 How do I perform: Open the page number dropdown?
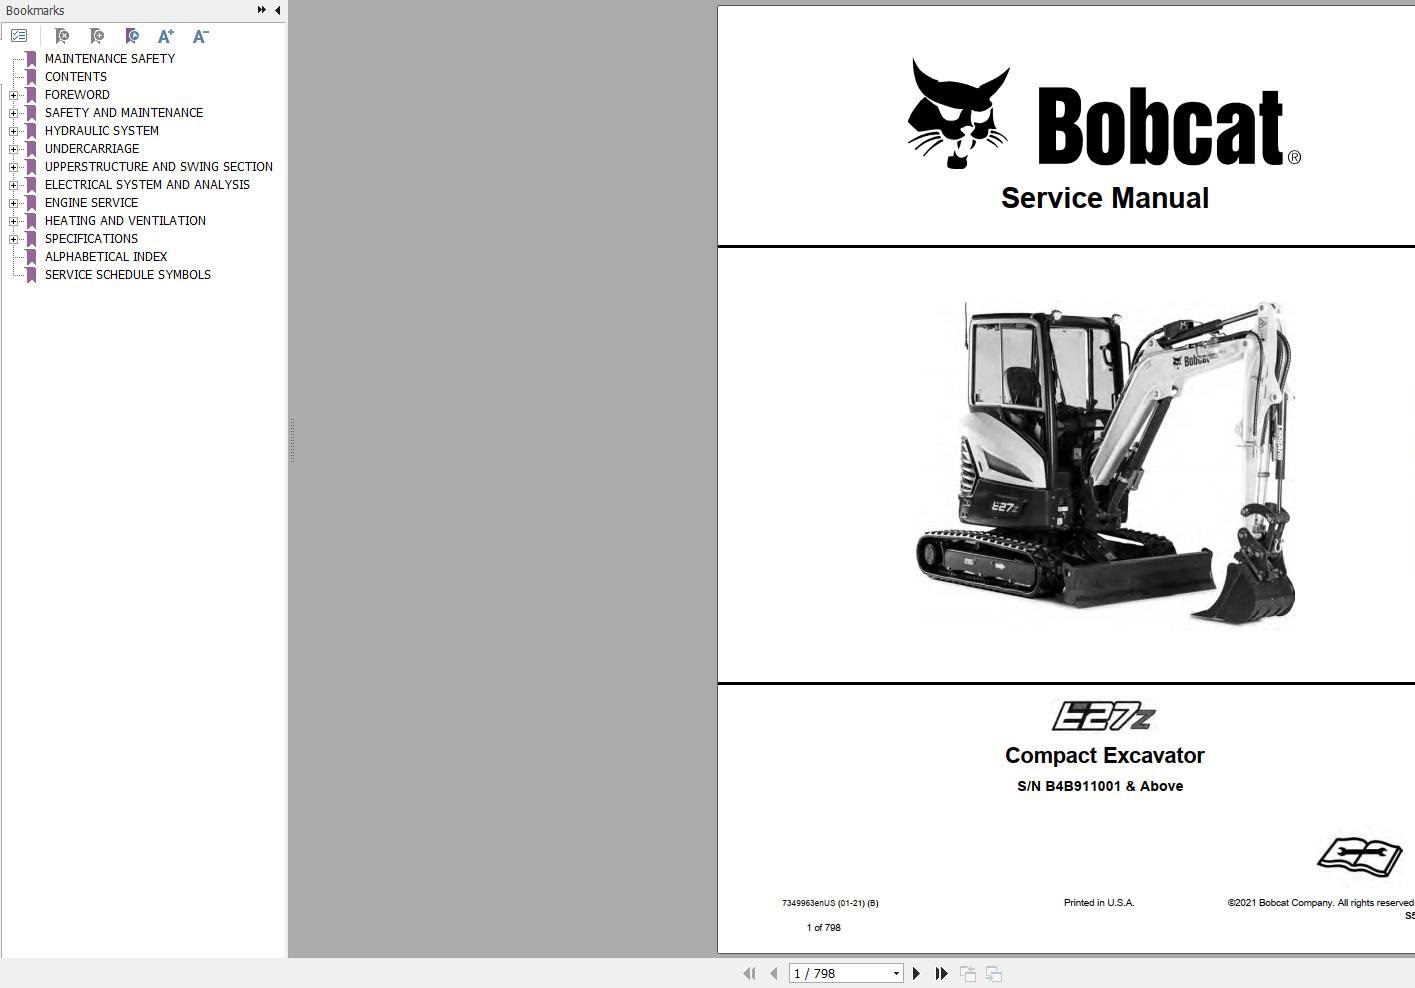click(896, 973)
